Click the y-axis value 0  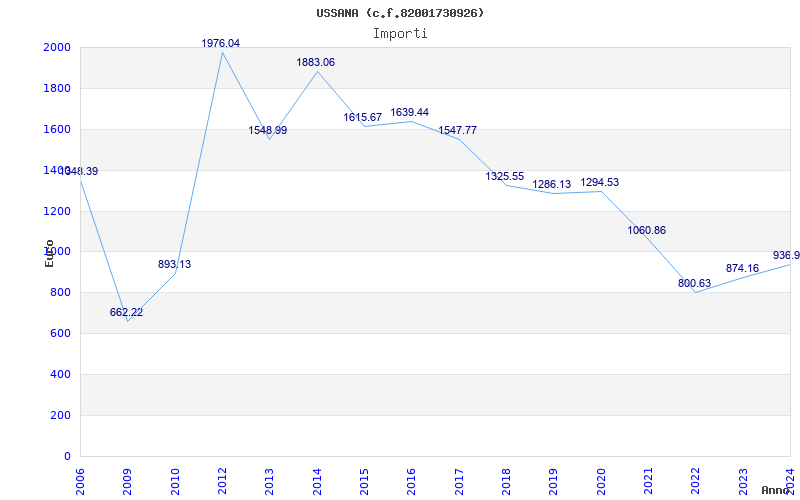[x=67, y=456]
